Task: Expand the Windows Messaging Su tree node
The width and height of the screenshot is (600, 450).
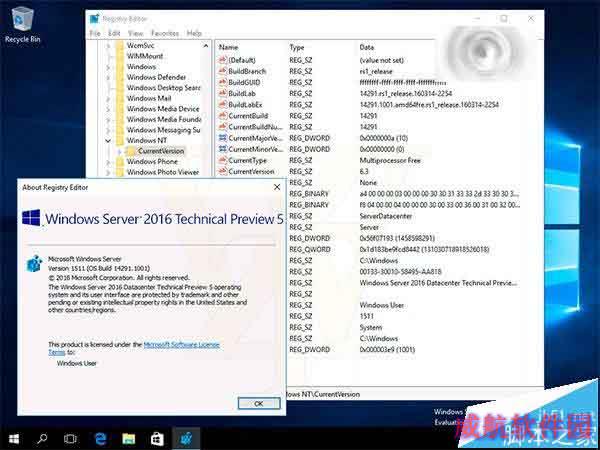Action: click(108, 130)
